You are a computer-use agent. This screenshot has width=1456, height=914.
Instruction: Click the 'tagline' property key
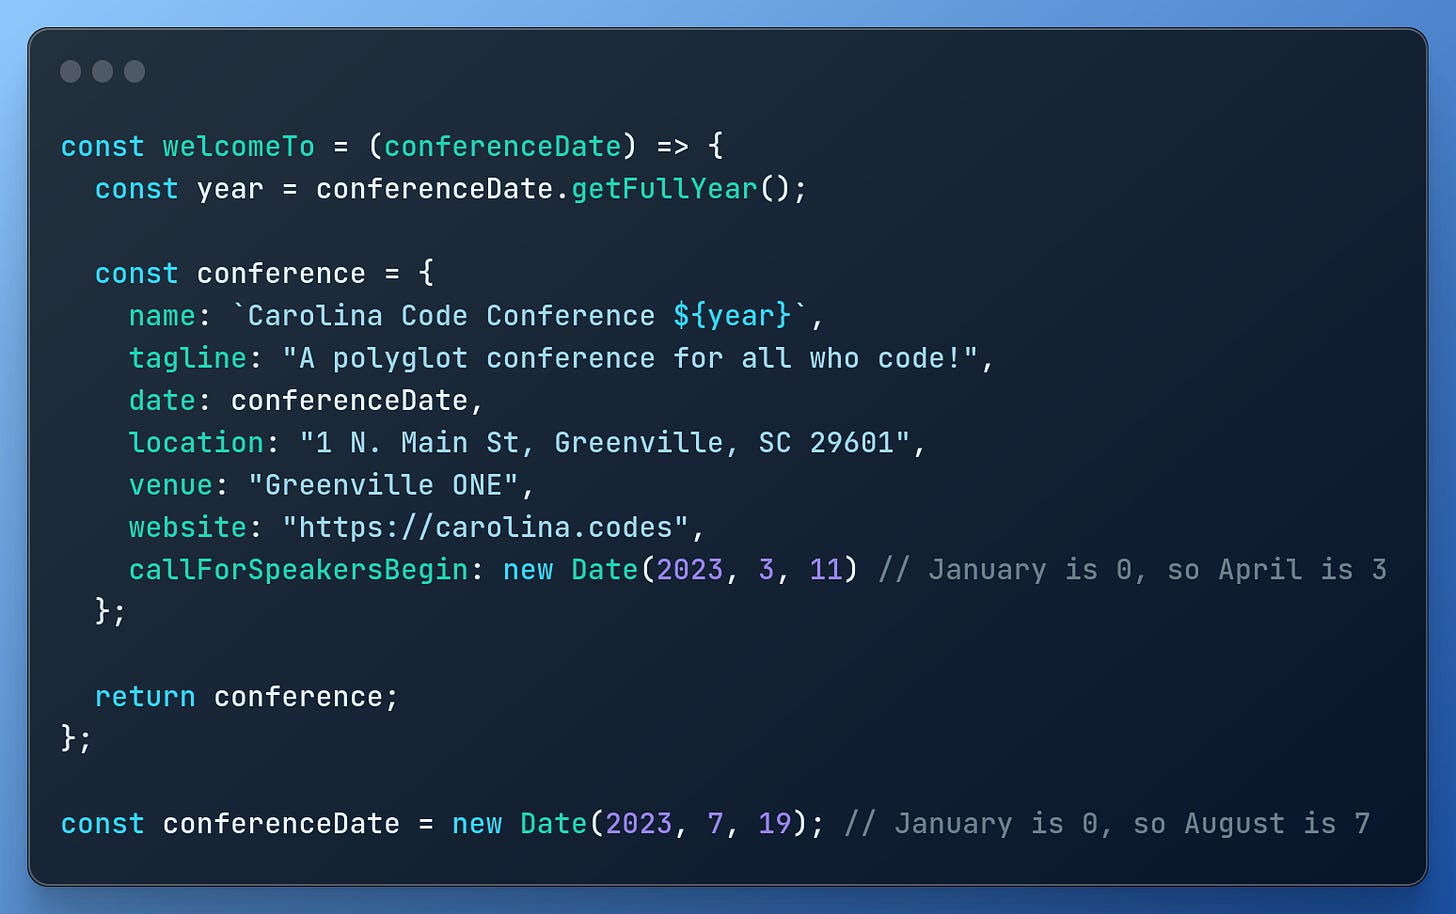pyautogui.click(x=188, y=358)
